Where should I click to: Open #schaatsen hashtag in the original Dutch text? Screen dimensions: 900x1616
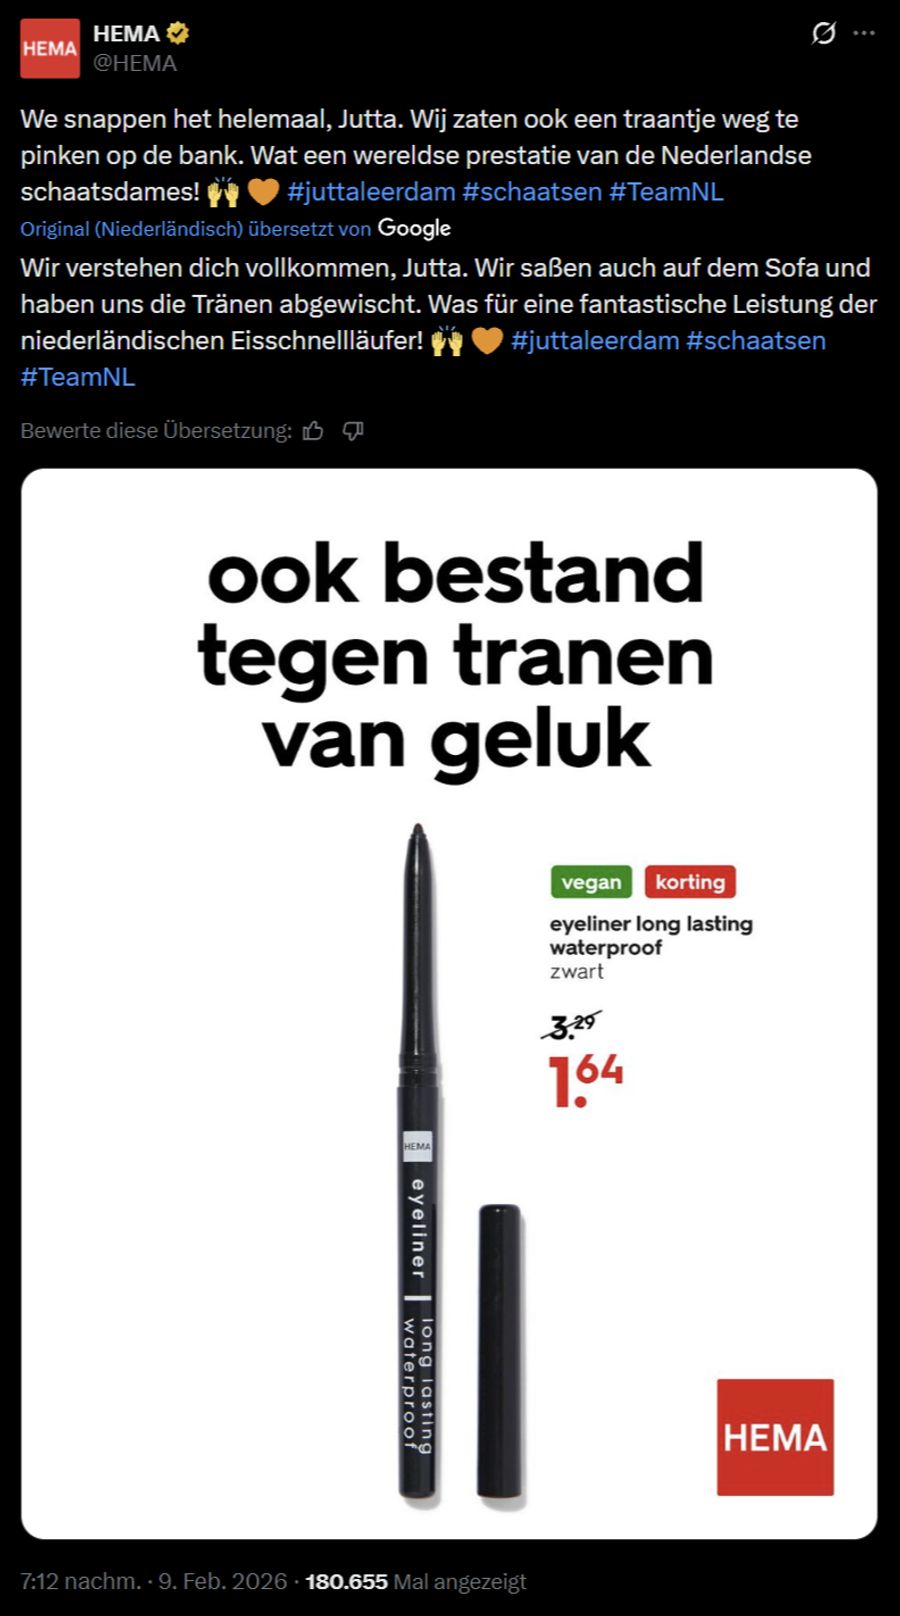532,192
